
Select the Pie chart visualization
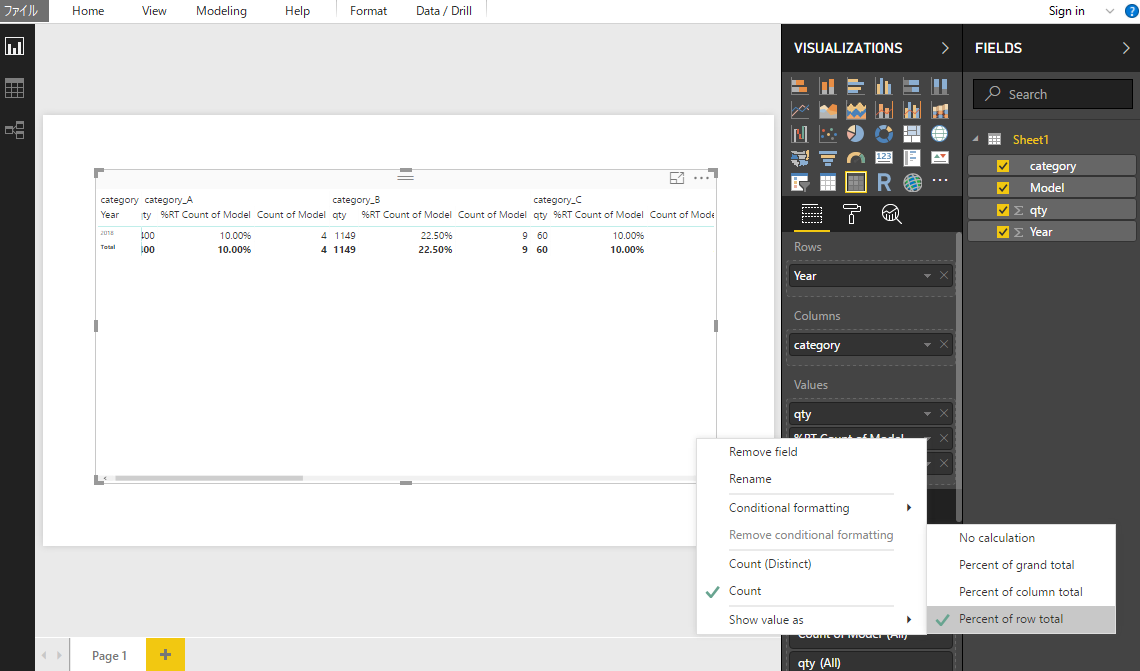[x=856, y=134]
